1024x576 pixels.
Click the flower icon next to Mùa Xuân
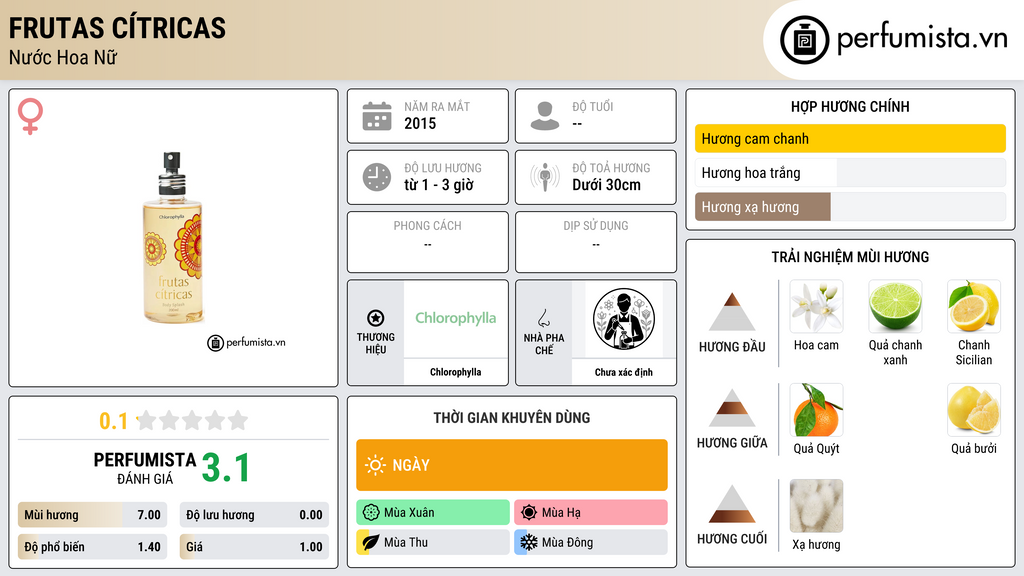click(x=371, y=513)
